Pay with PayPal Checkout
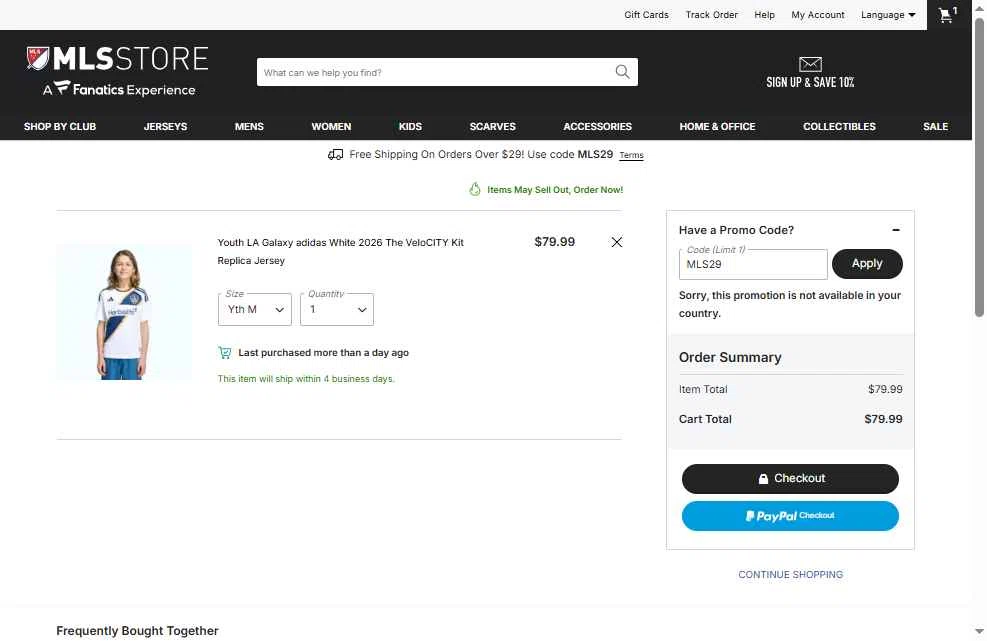Screen dimensions: 987x641 pyautogui.click(x=790, y=516)
